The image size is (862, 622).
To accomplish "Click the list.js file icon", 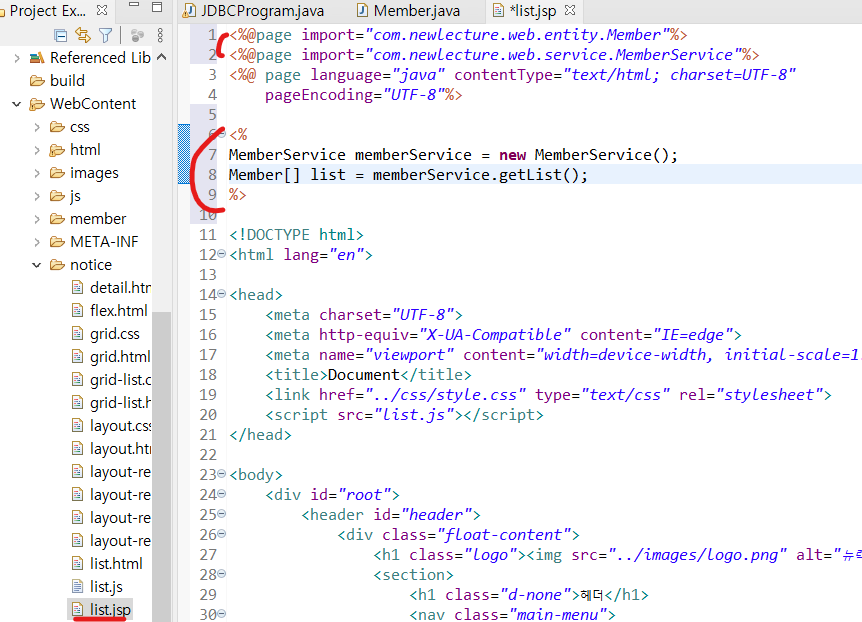I will tap(78, 587).
